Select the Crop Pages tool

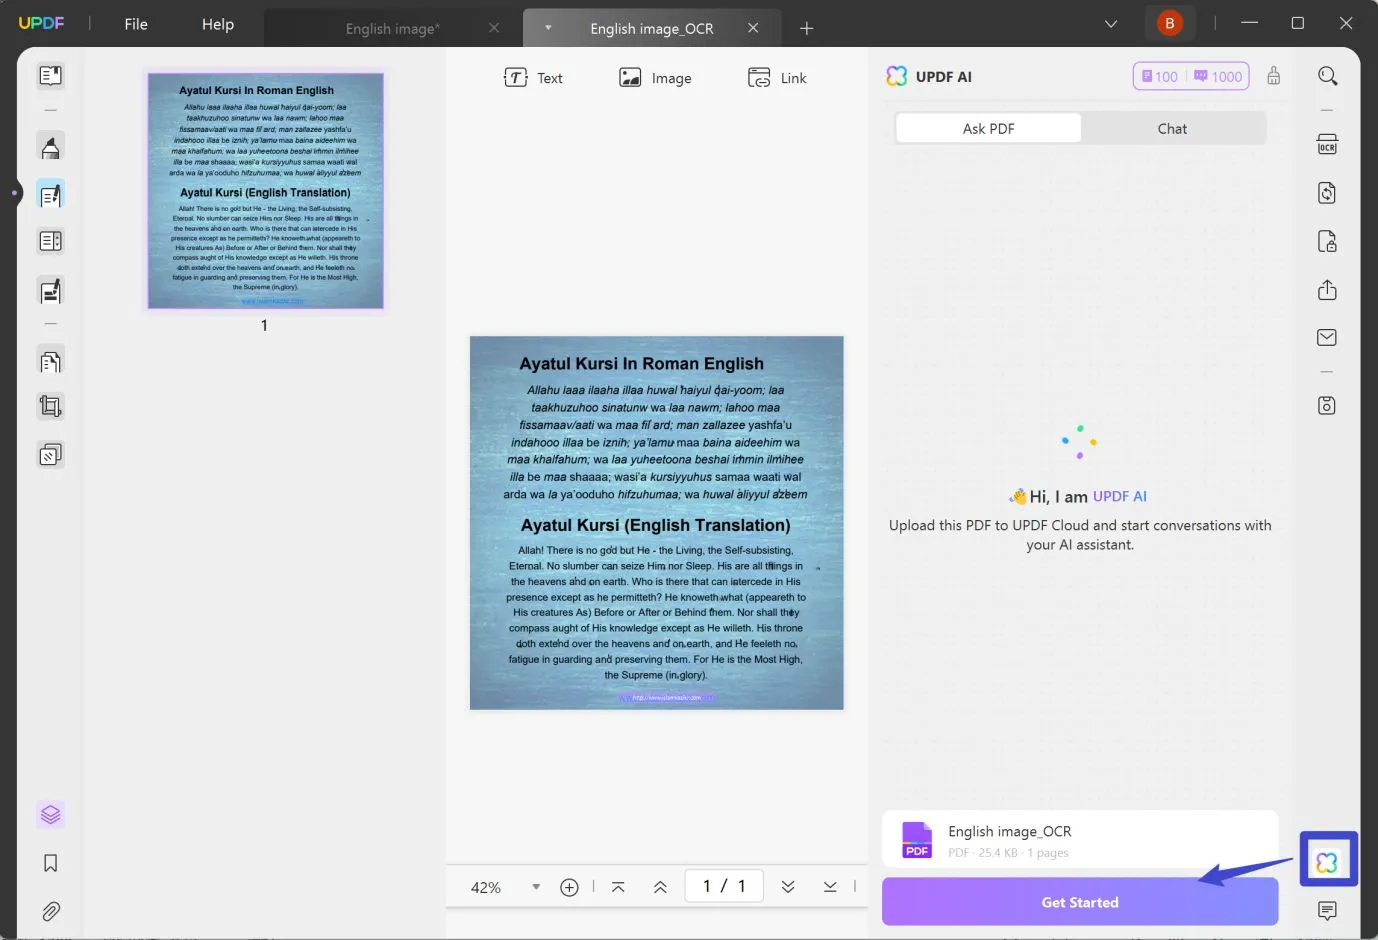51,406
